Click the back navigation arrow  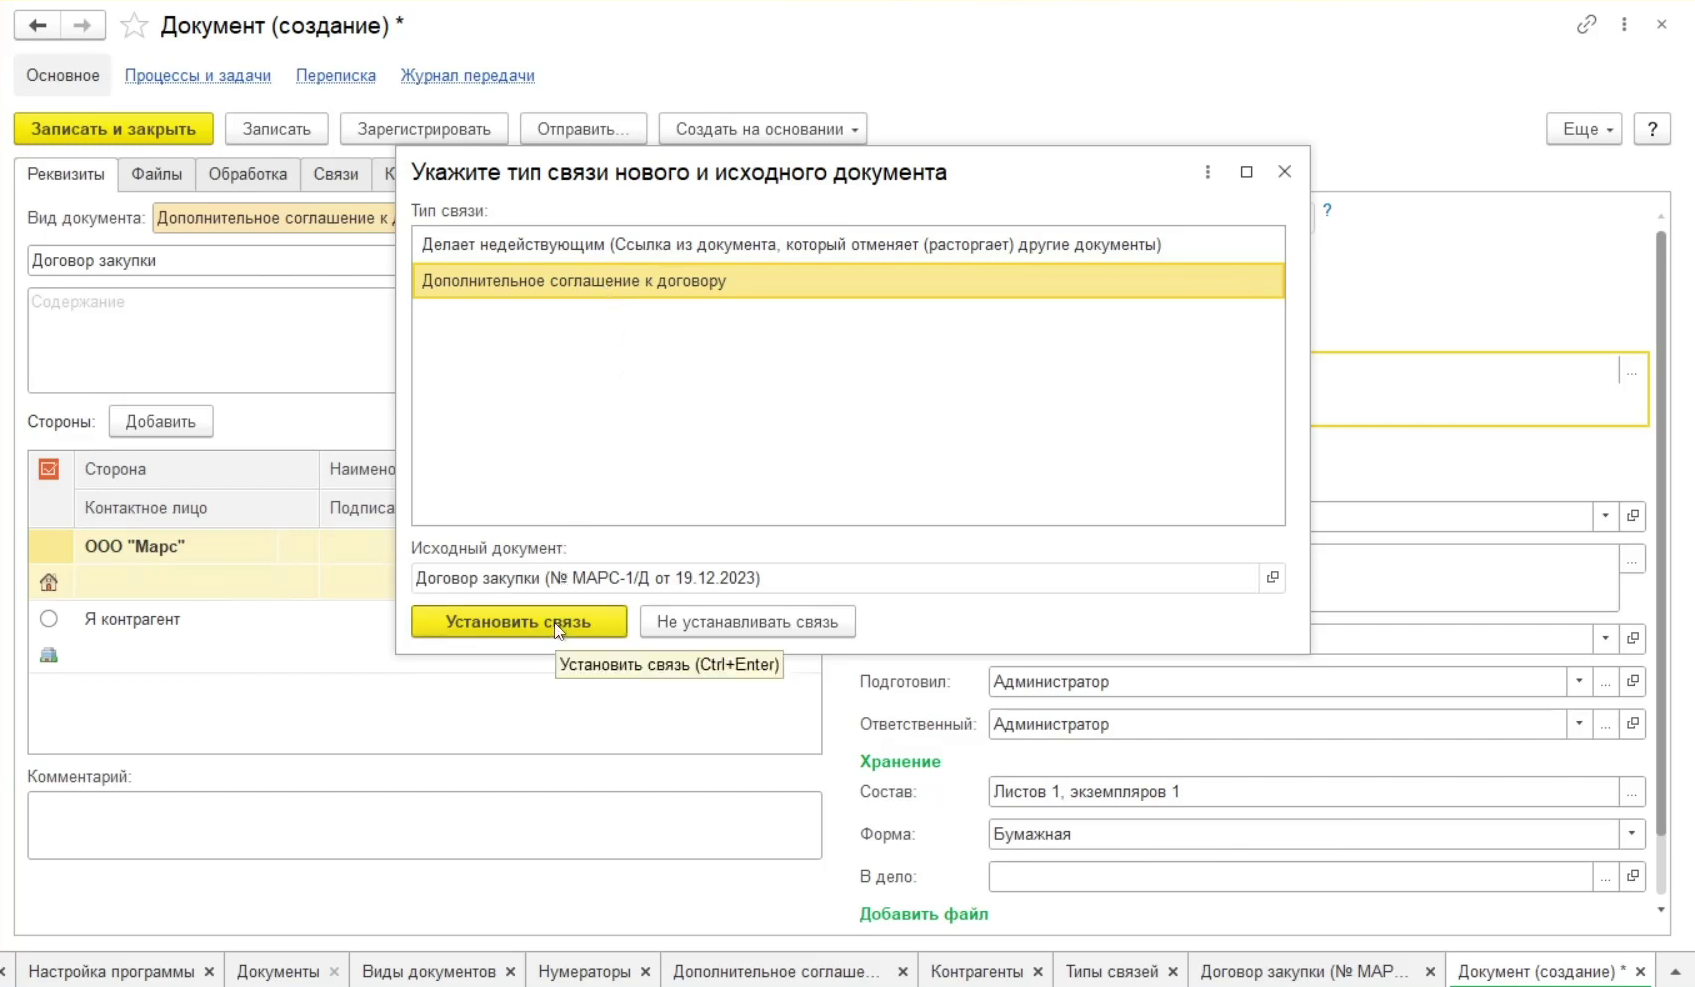pos(37,26)
